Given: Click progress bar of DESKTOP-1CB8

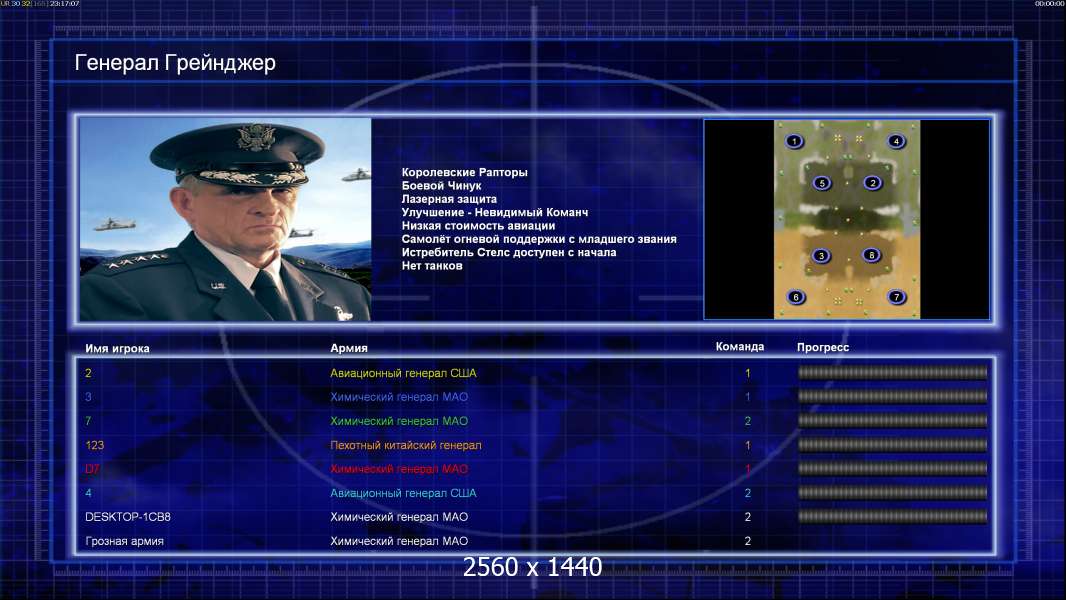Looking at the screenshot, I should click(893, 516).
